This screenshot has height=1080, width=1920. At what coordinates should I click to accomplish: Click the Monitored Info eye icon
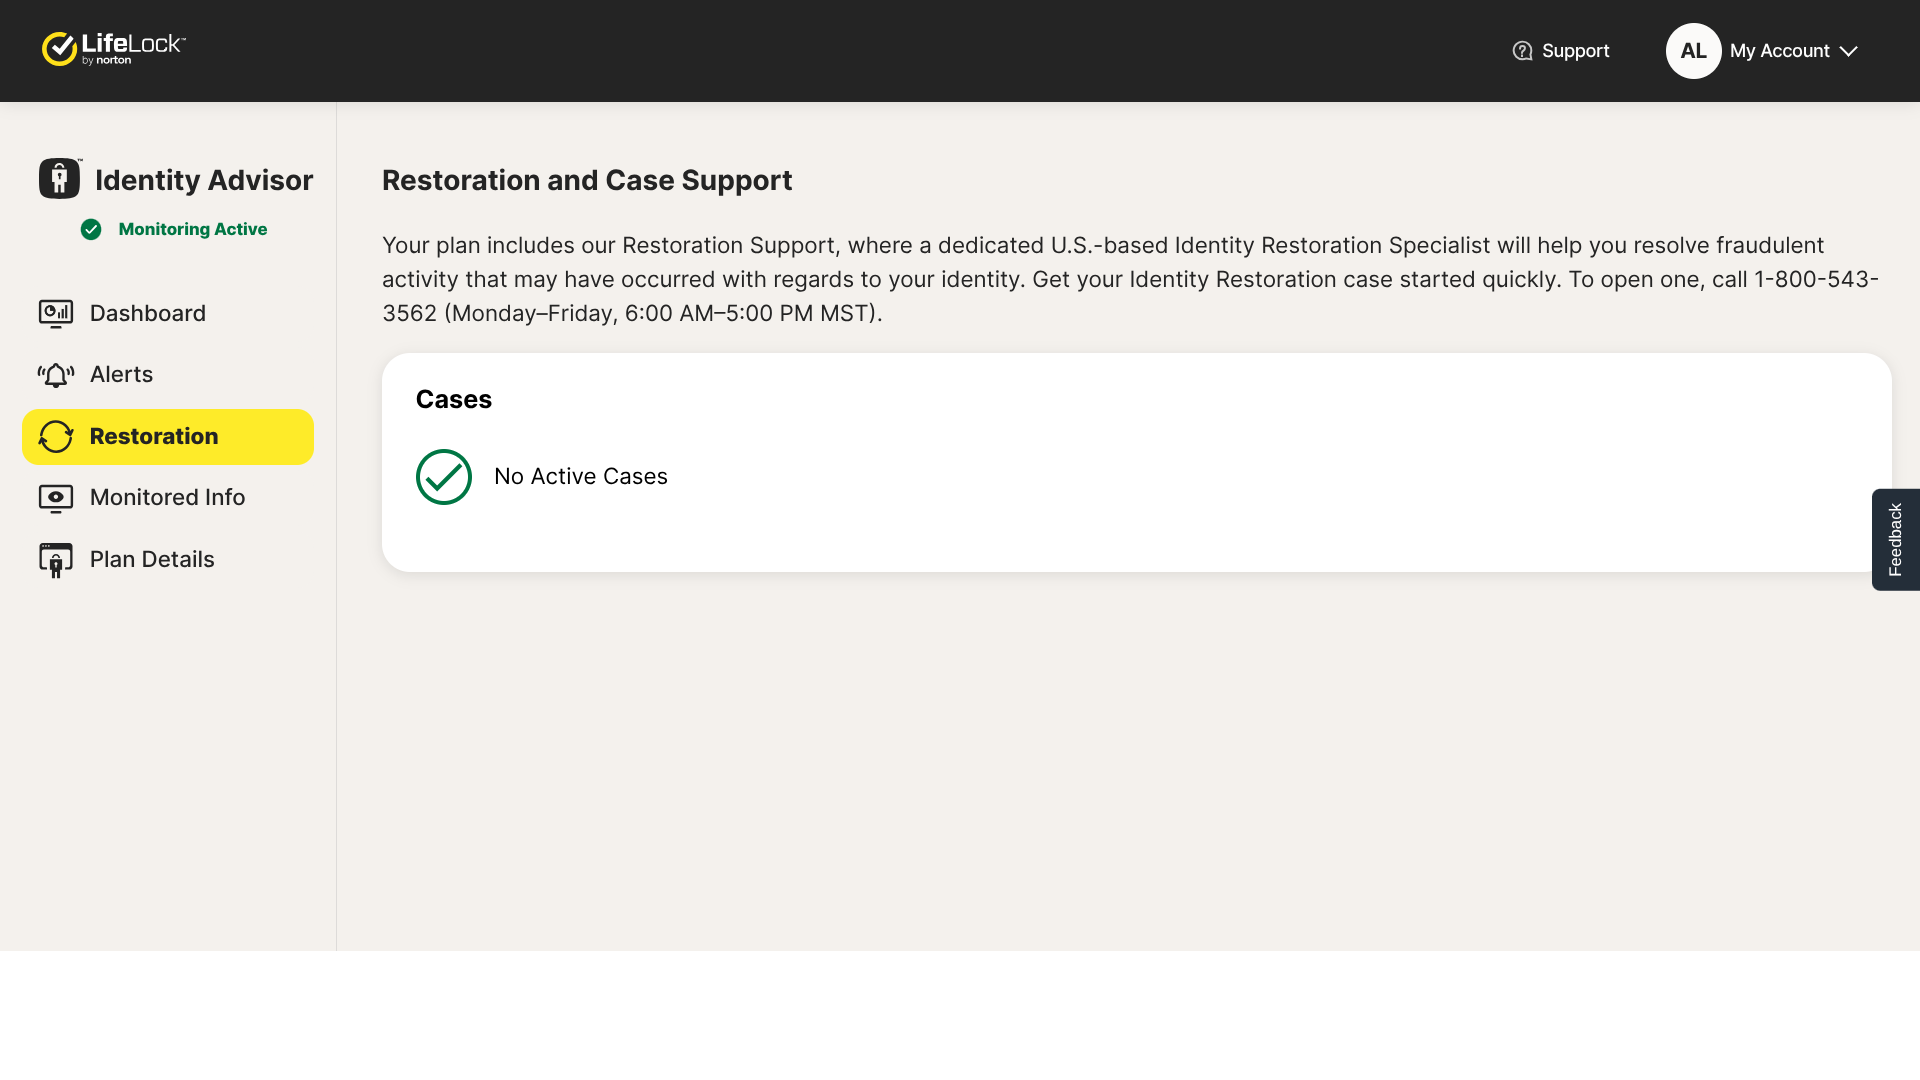click(56, 498)
